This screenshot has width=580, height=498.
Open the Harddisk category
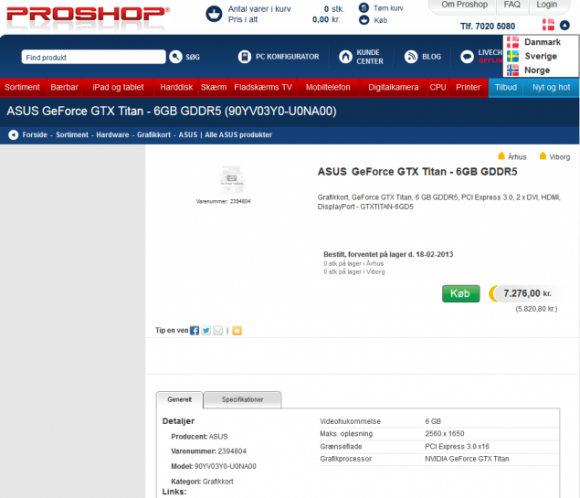(x=176, y=87)
